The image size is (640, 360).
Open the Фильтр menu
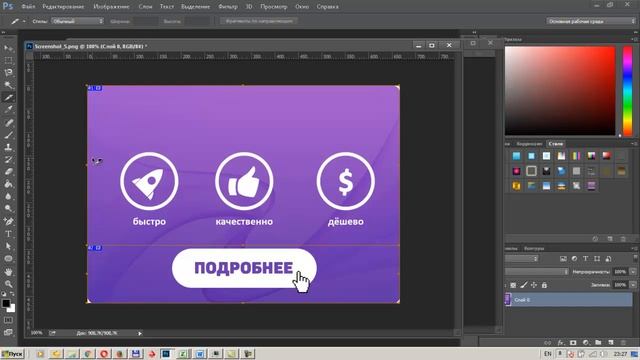[x=228, y=7]
